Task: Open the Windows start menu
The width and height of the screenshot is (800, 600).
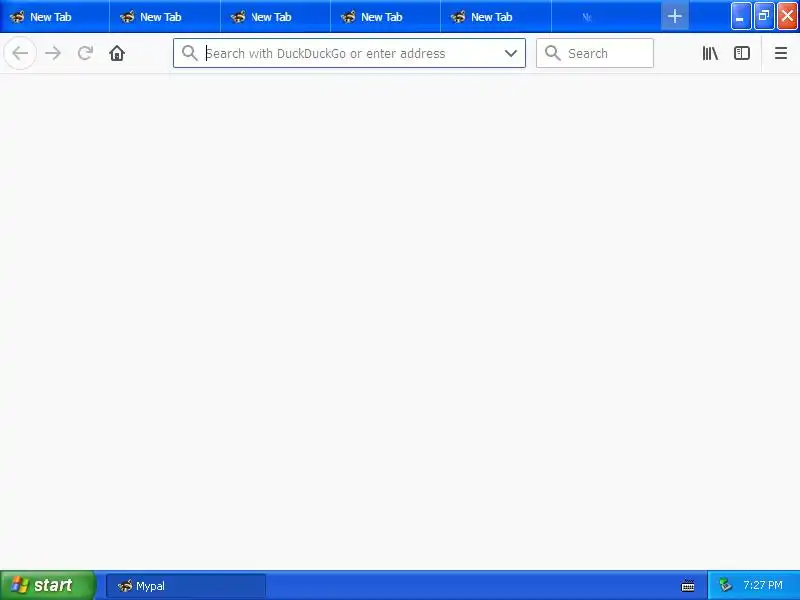Action: (x=48, y=585)
